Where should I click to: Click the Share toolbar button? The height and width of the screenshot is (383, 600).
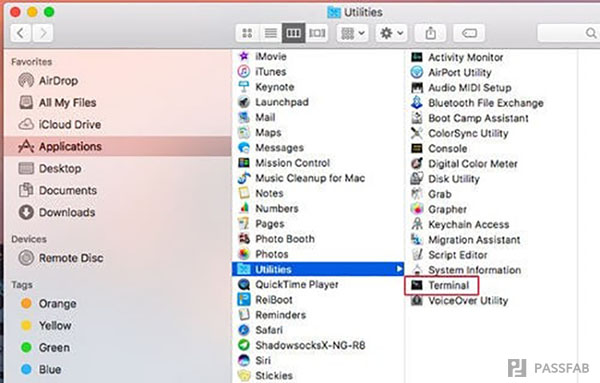pos(430,33)
